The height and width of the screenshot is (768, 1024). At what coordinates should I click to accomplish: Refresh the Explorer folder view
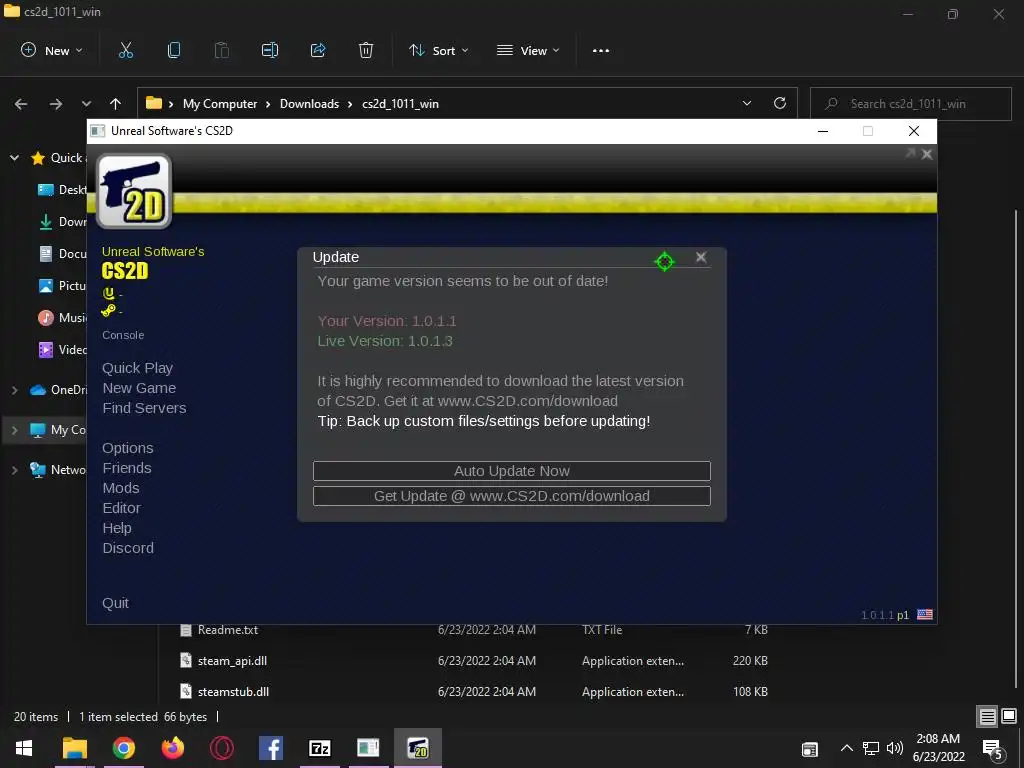pos(780,103)
